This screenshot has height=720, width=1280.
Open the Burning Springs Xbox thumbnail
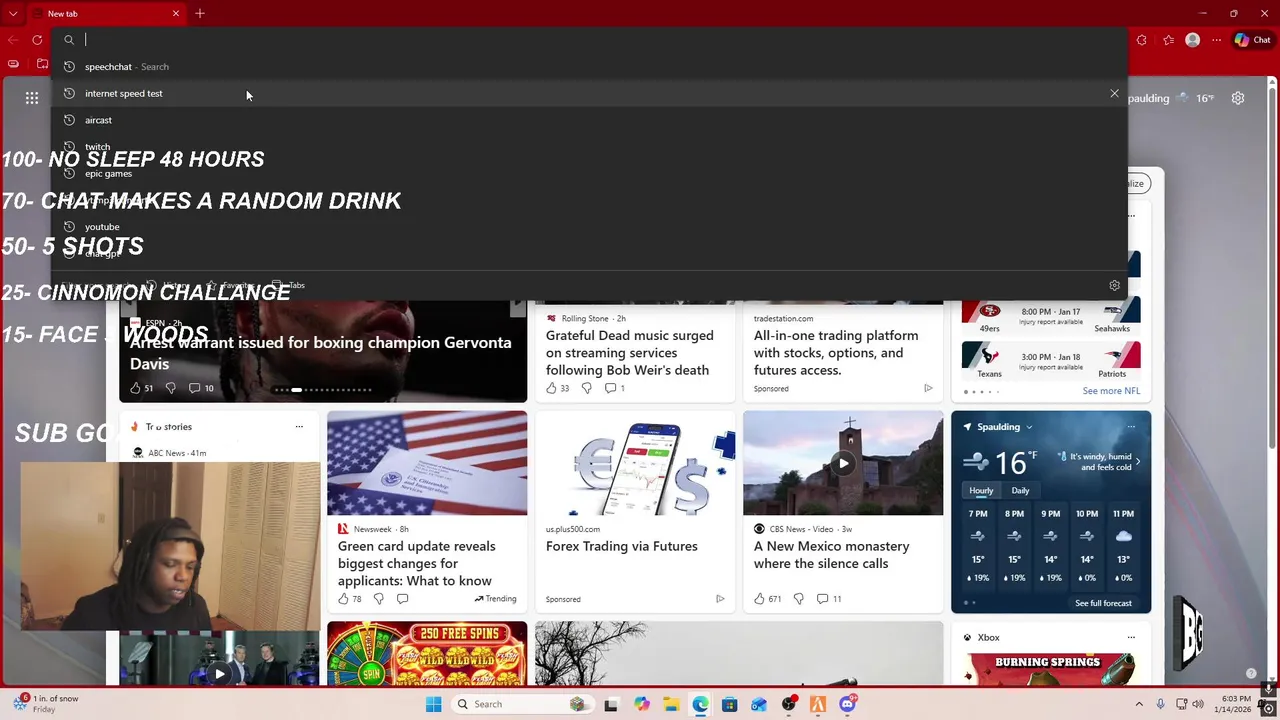pyautogui.click(x=1051, y=670)
